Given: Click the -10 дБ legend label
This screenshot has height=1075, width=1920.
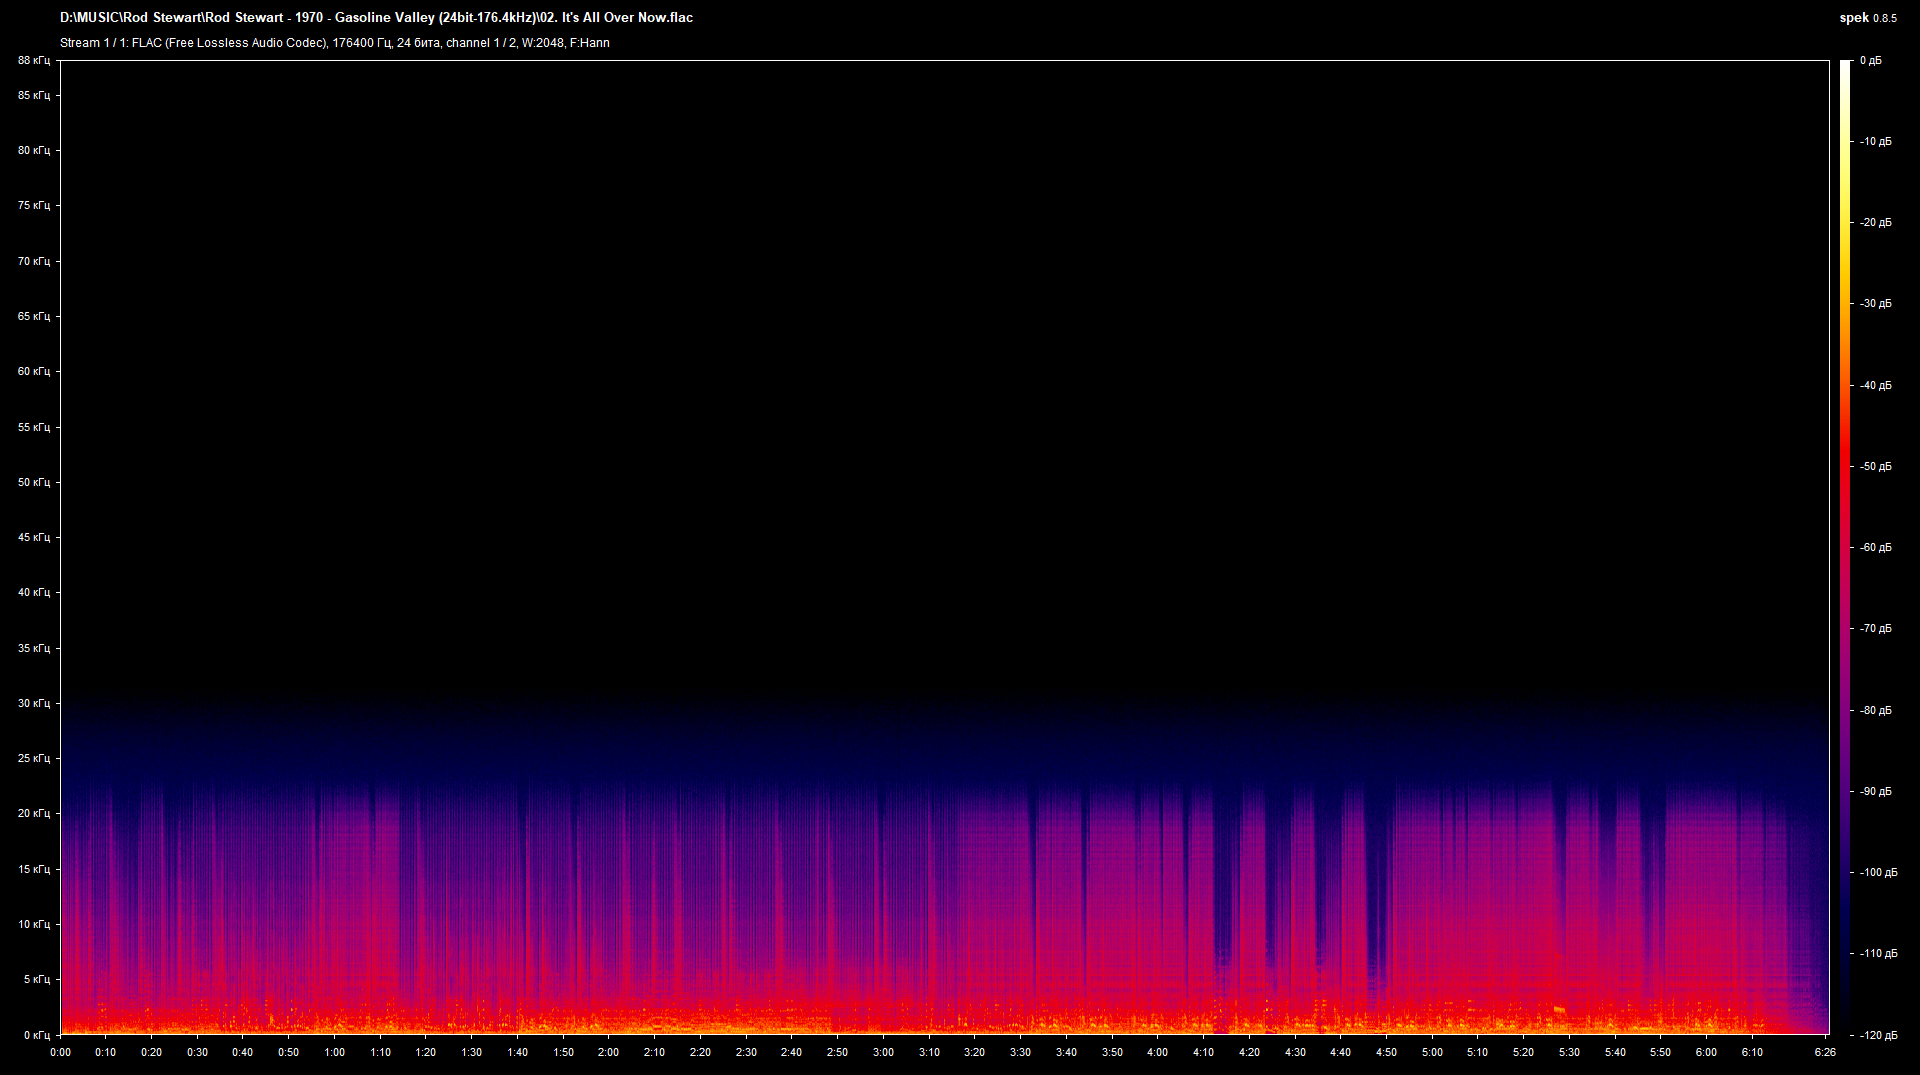Looking at the screenshot, I should pyautogui.click(x=1876, y=141).
